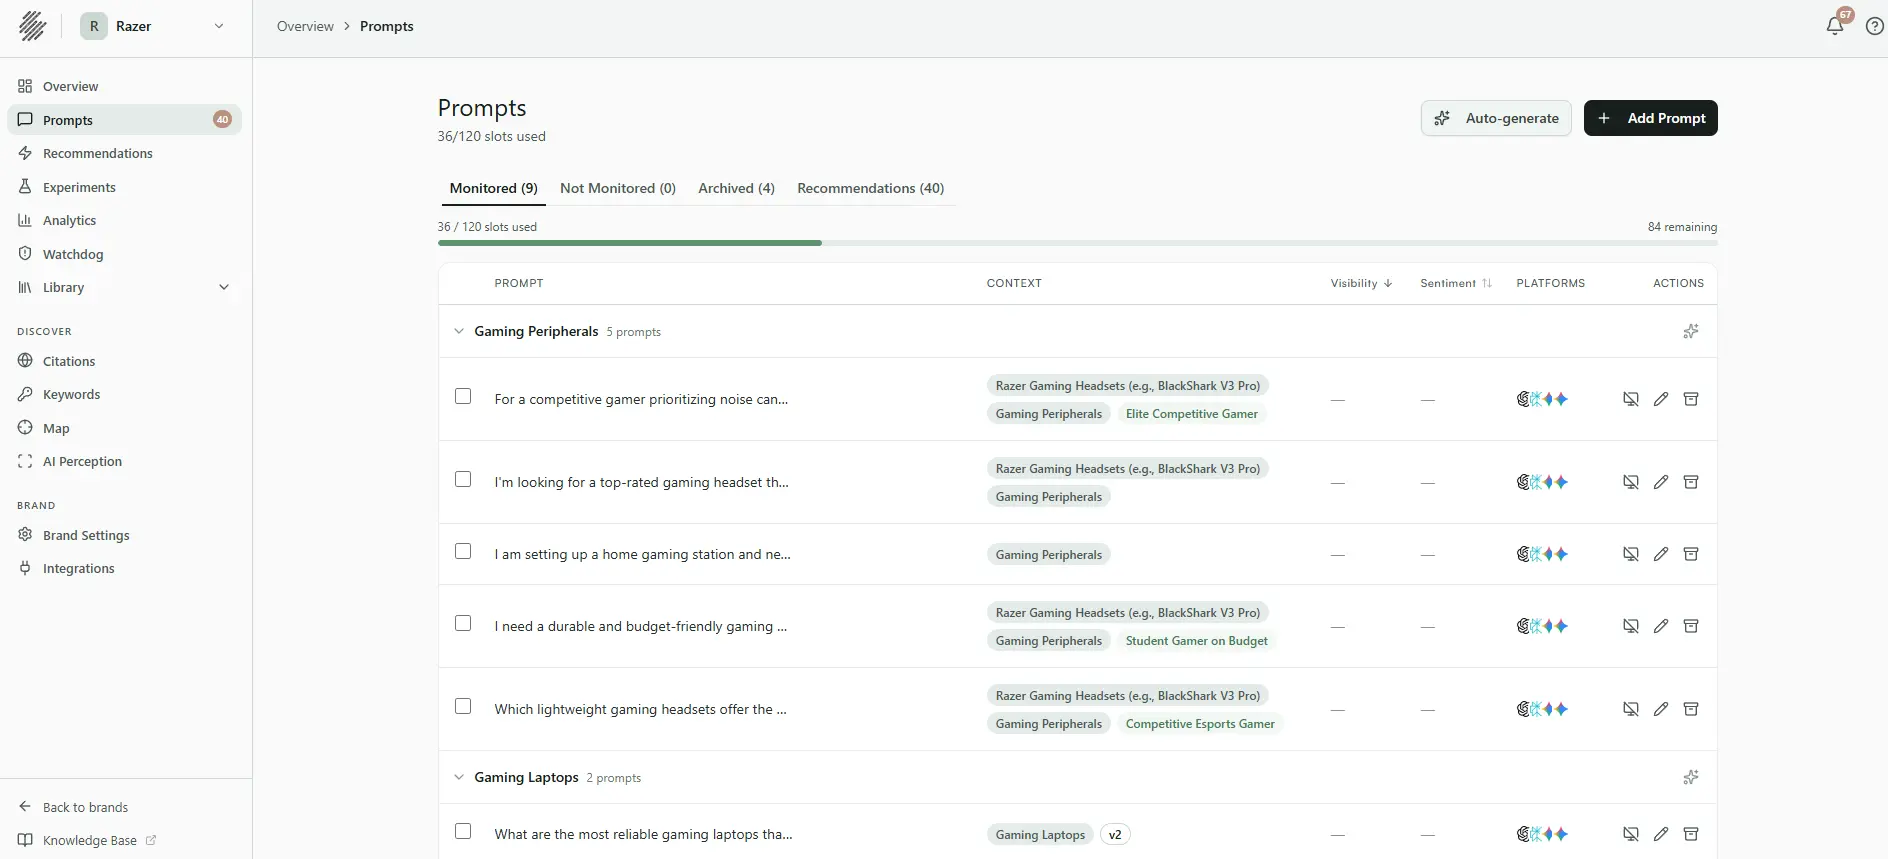Open the notifications bell icon
Screen dimensions: 1888x859
1835,26
